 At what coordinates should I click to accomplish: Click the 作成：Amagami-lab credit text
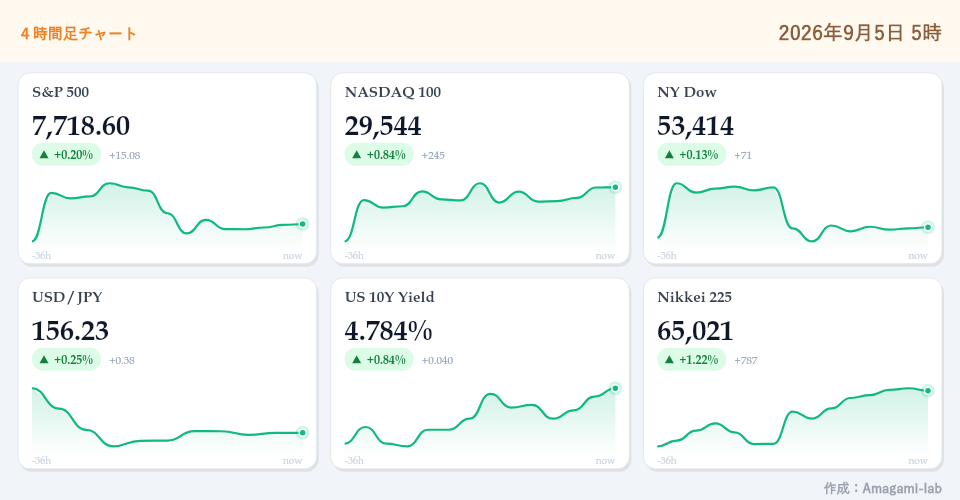882,488
